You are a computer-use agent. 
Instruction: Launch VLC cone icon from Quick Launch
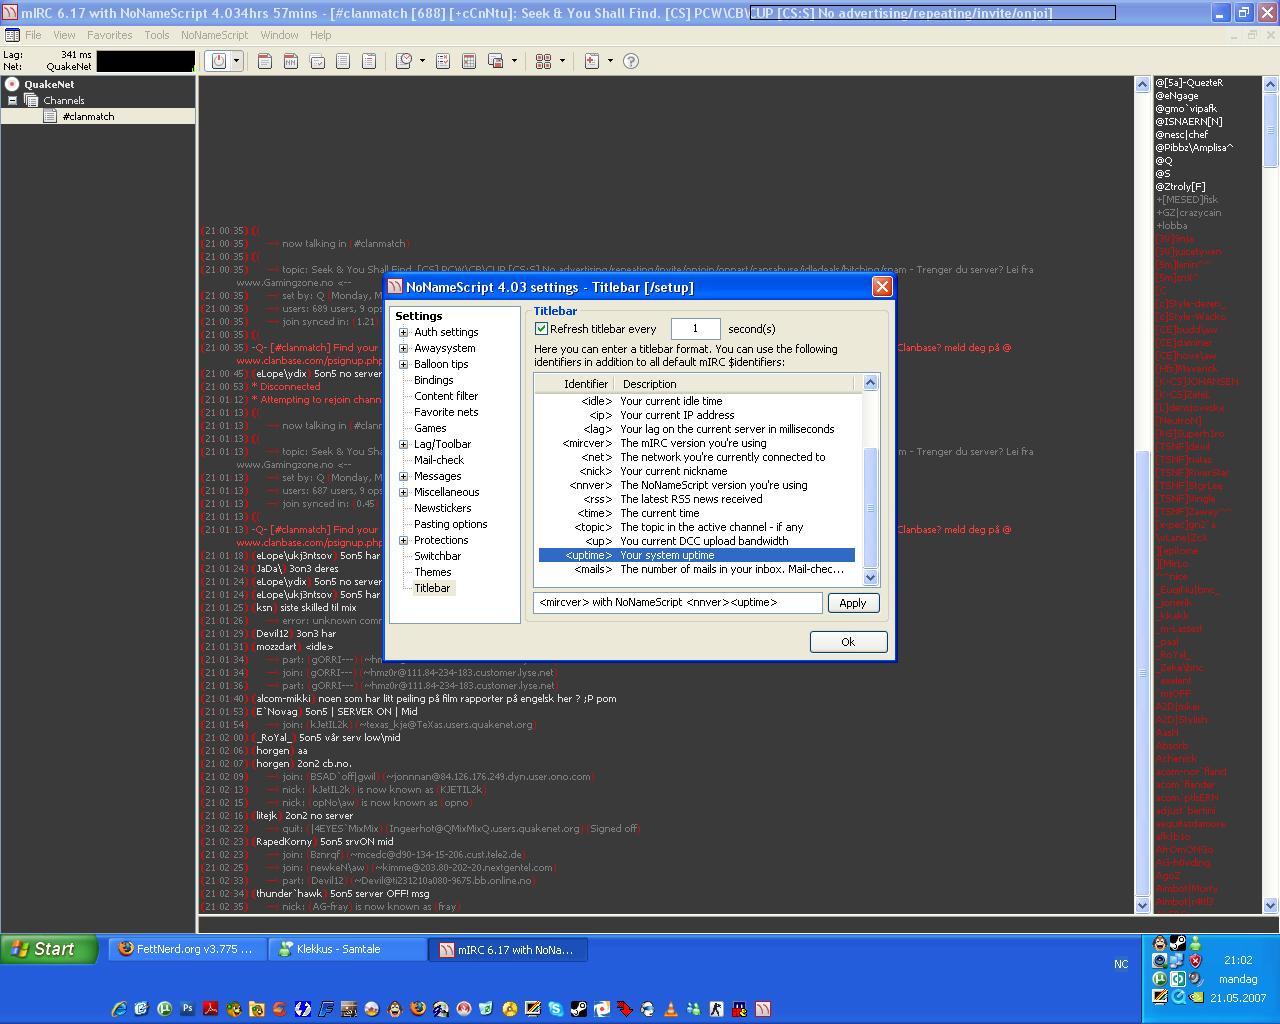670,1009
